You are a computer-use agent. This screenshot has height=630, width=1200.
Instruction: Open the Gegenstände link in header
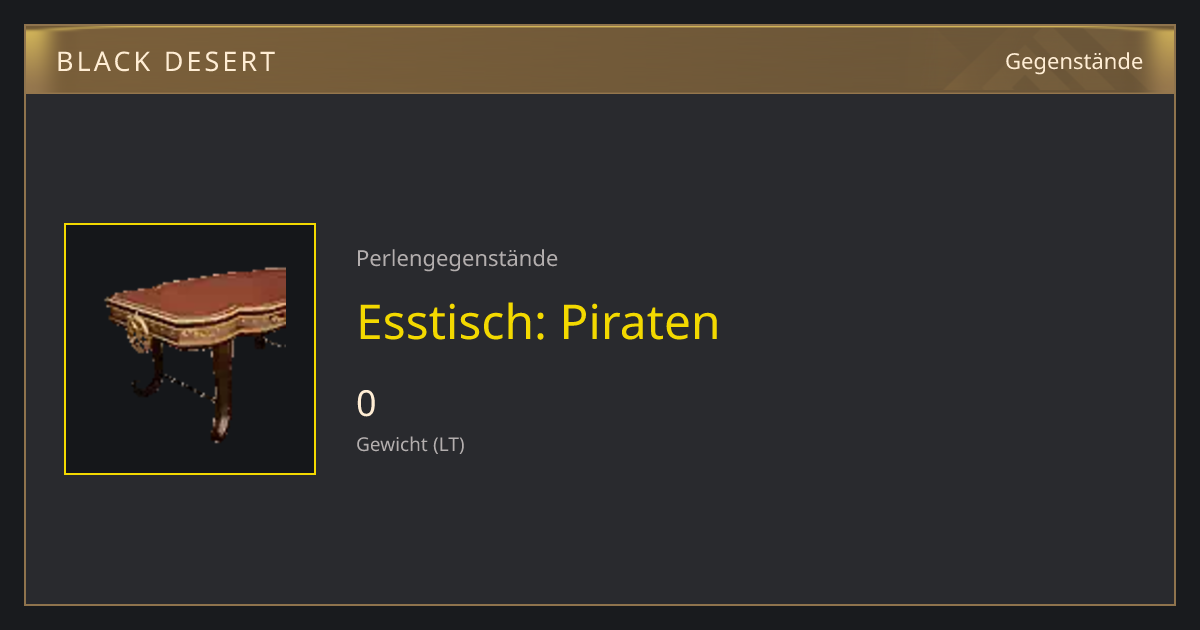coord(1074,61)
